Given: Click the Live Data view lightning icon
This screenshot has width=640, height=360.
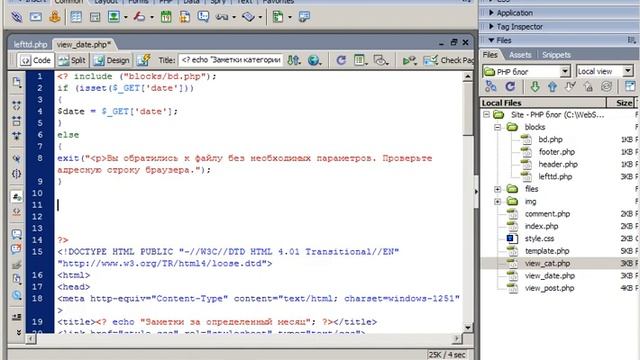Looking at the screenshot, I should pos(143,60).
